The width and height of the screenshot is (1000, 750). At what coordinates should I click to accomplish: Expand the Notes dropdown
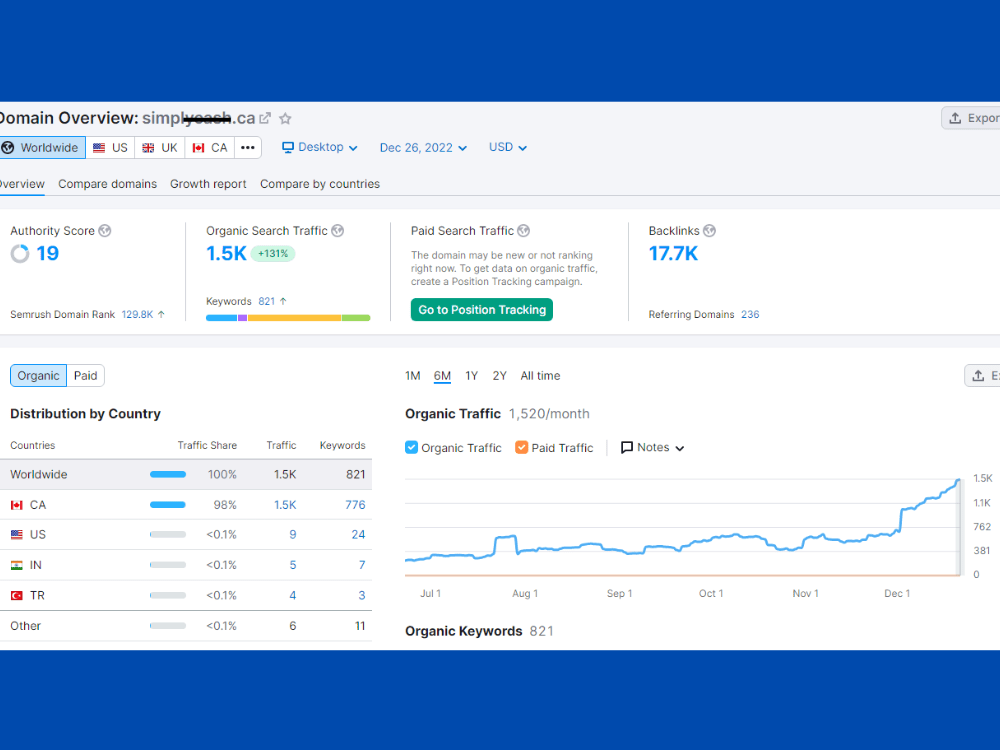pyautogui.click(x=652, y=448)
